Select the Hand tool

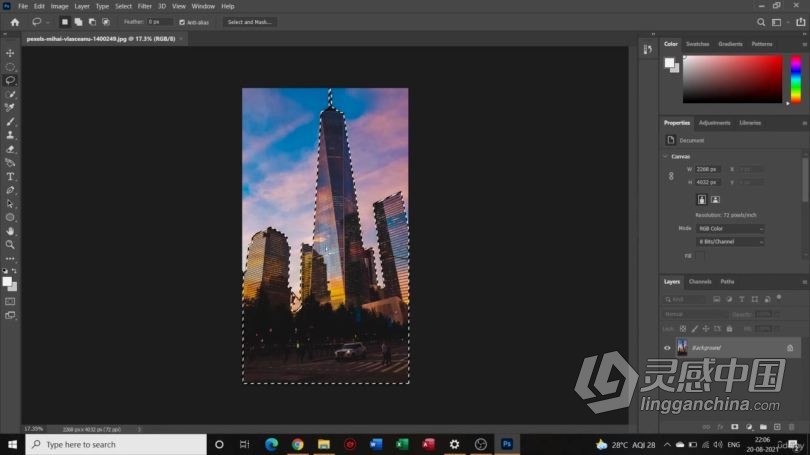click(10, 231)
